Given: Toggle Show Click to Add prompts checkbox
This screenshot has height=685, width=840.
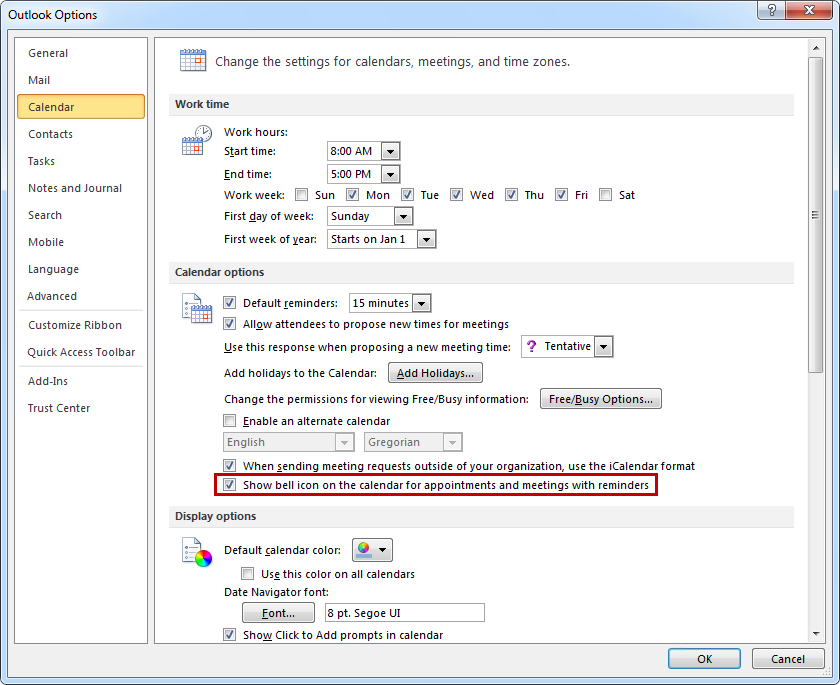Looking at the screenshot, I should [x=229, y=635].
